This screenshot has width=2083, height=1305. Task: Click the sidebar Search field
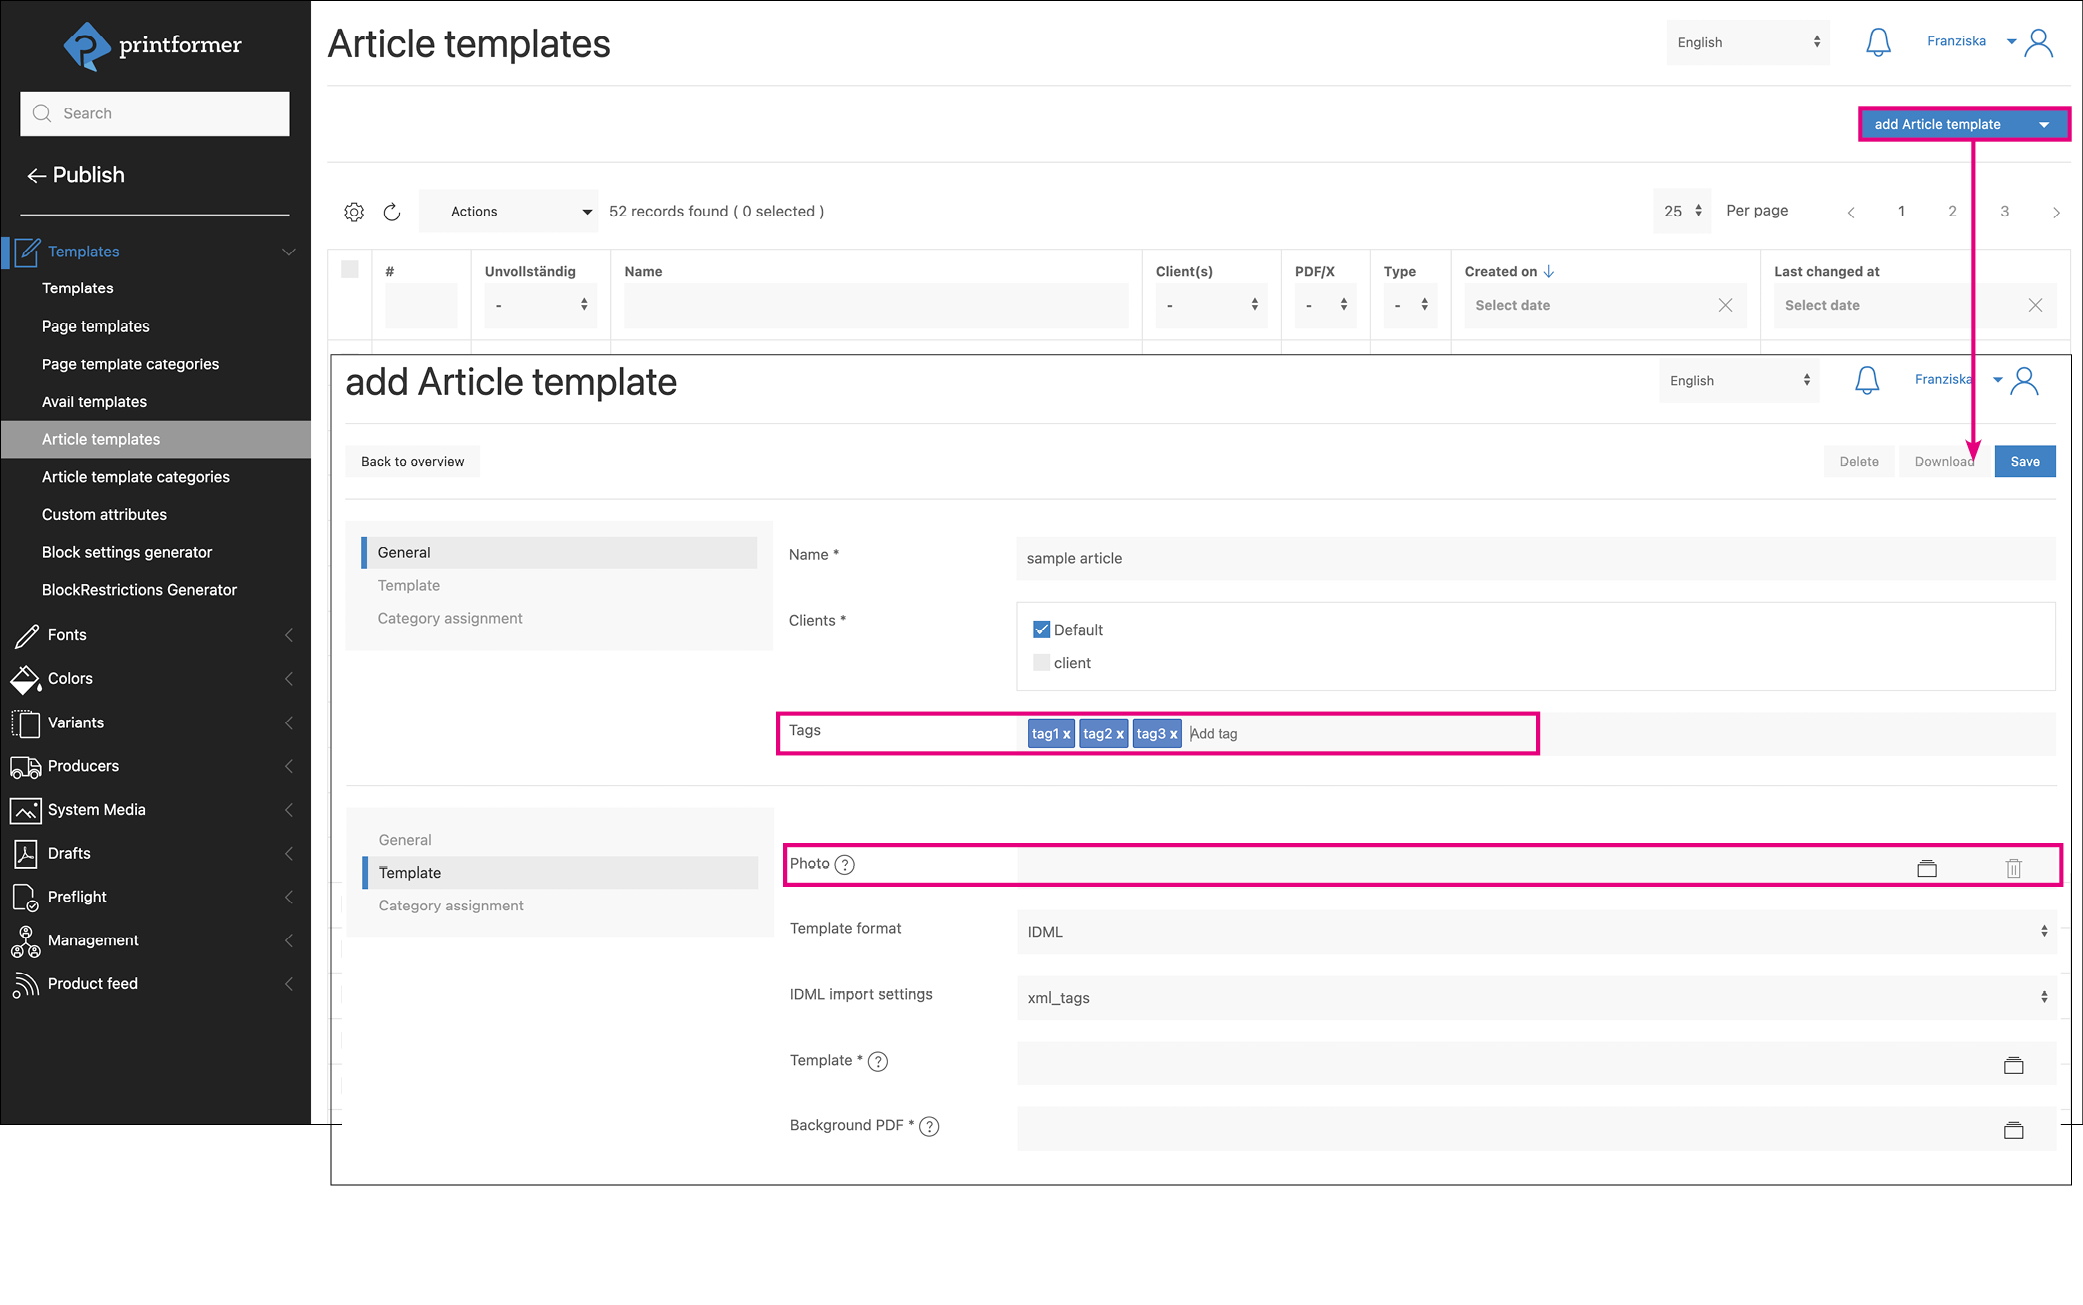155,113
